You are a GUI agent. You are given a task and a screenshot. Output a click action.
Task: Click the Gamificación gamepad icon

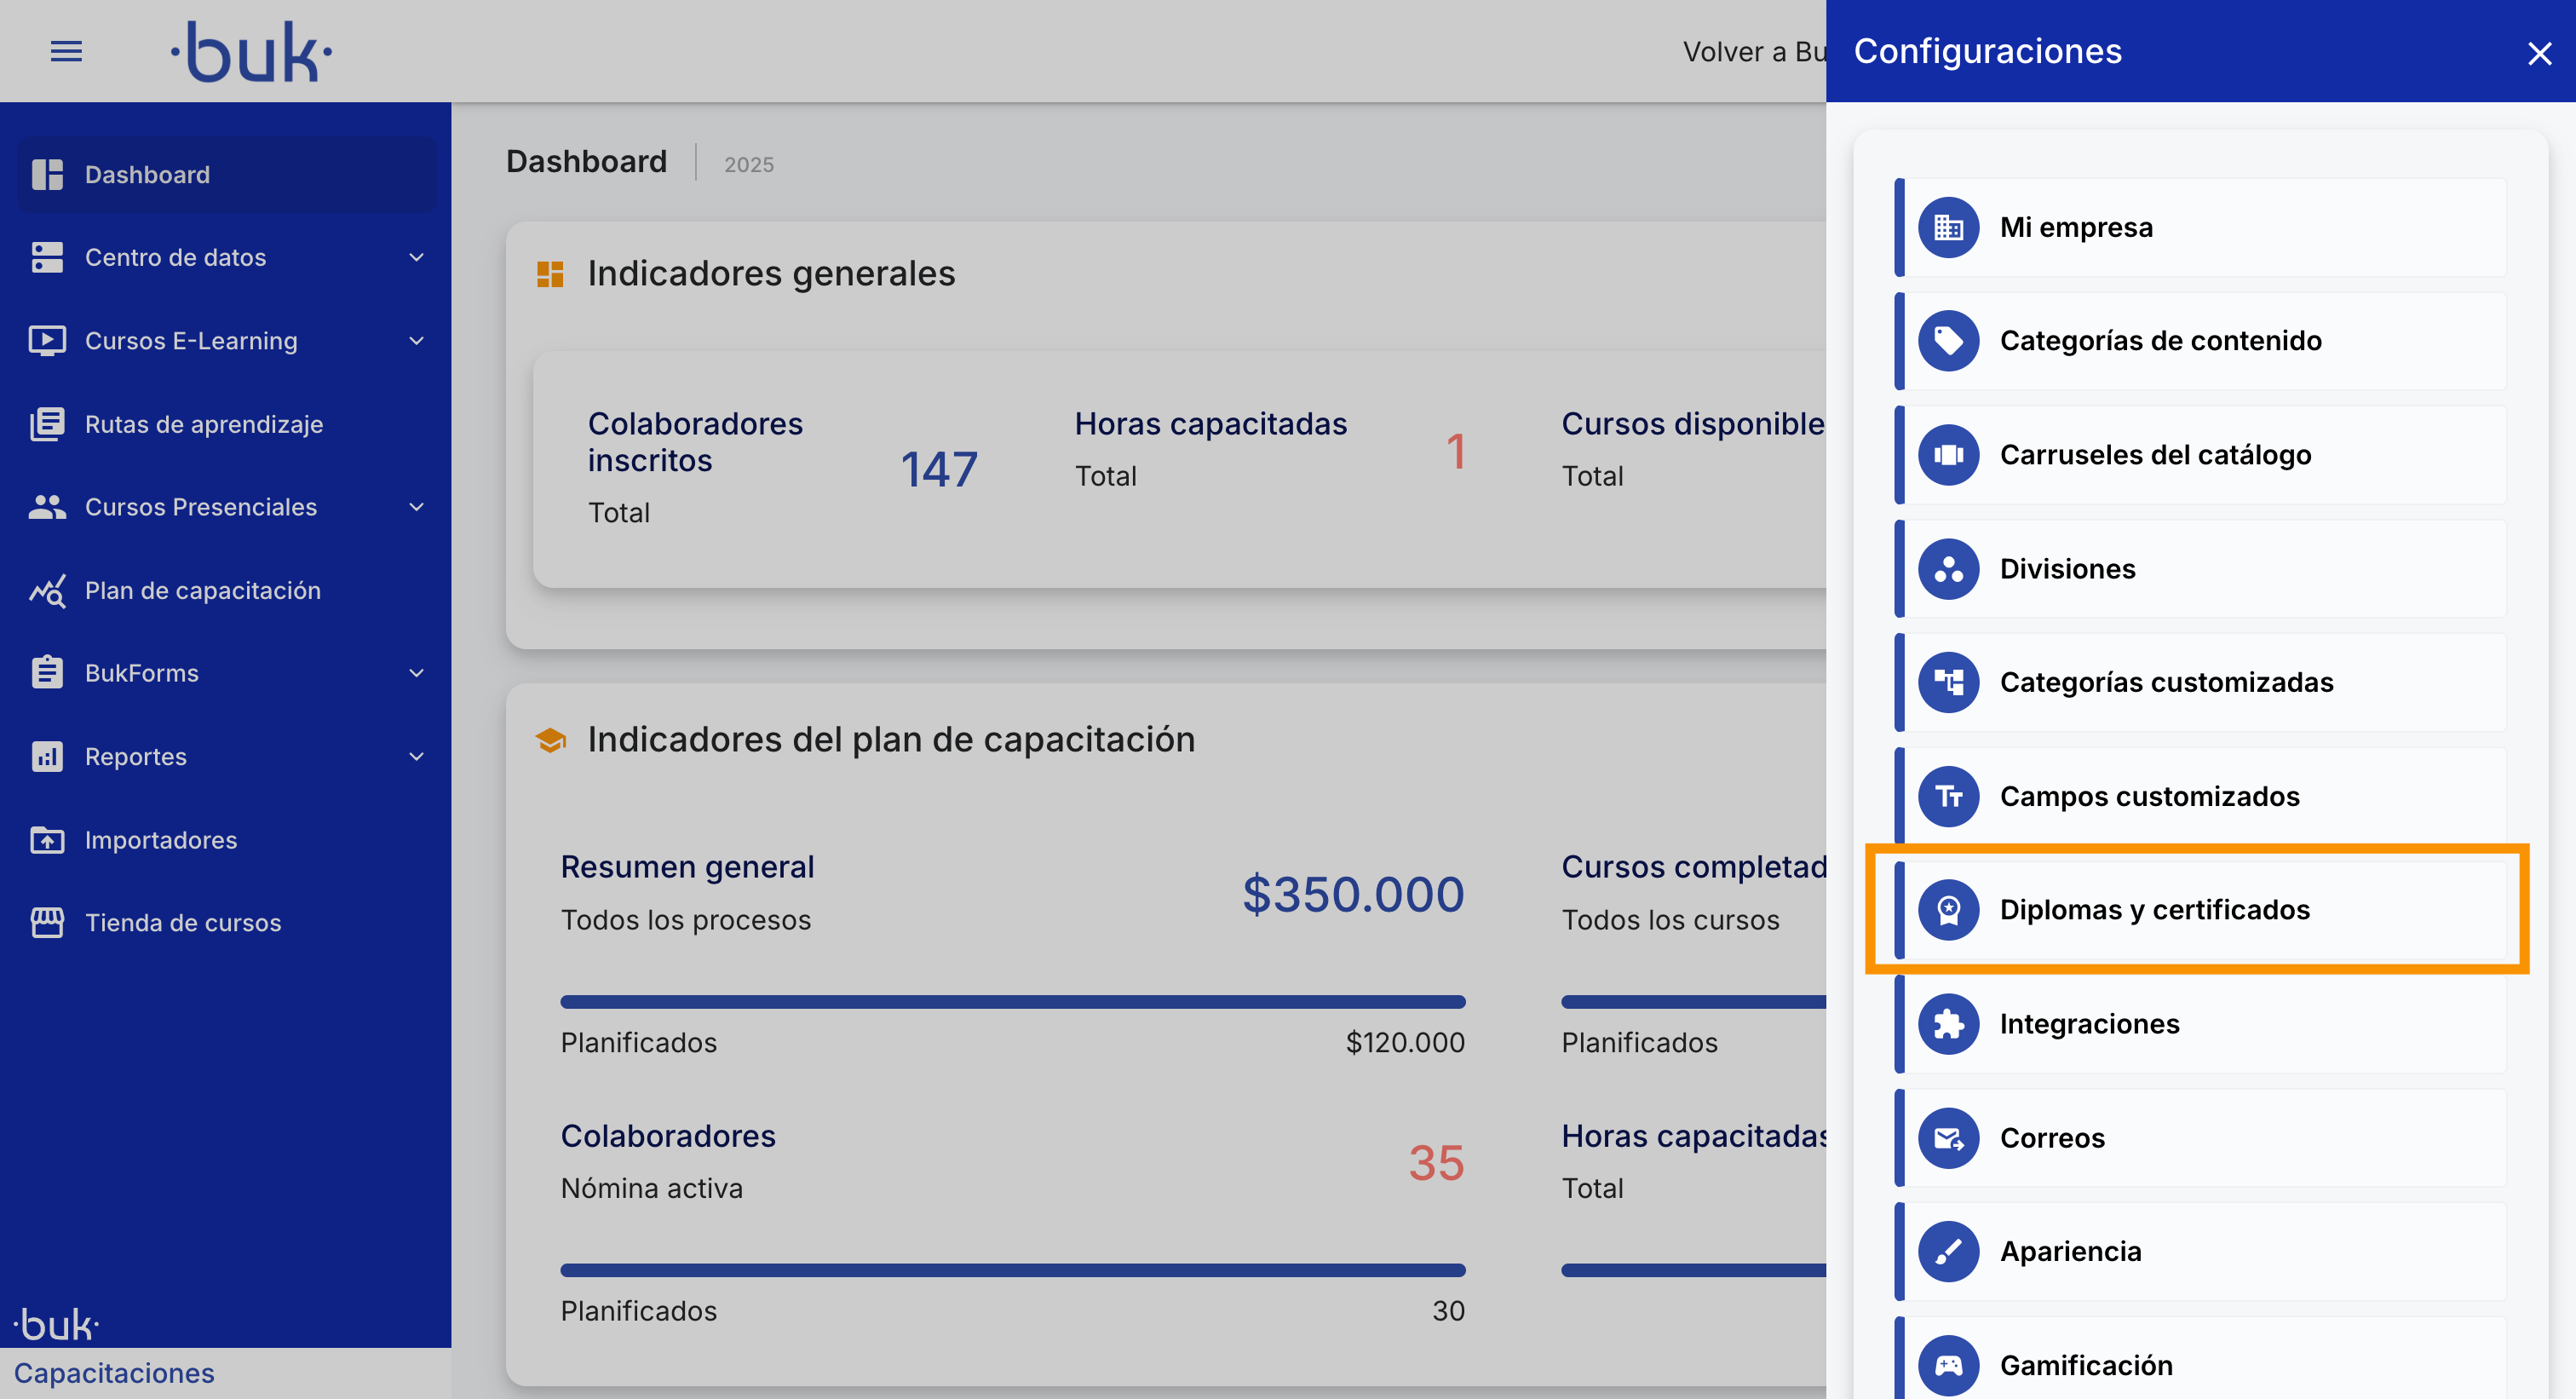pos(1947,1365)
